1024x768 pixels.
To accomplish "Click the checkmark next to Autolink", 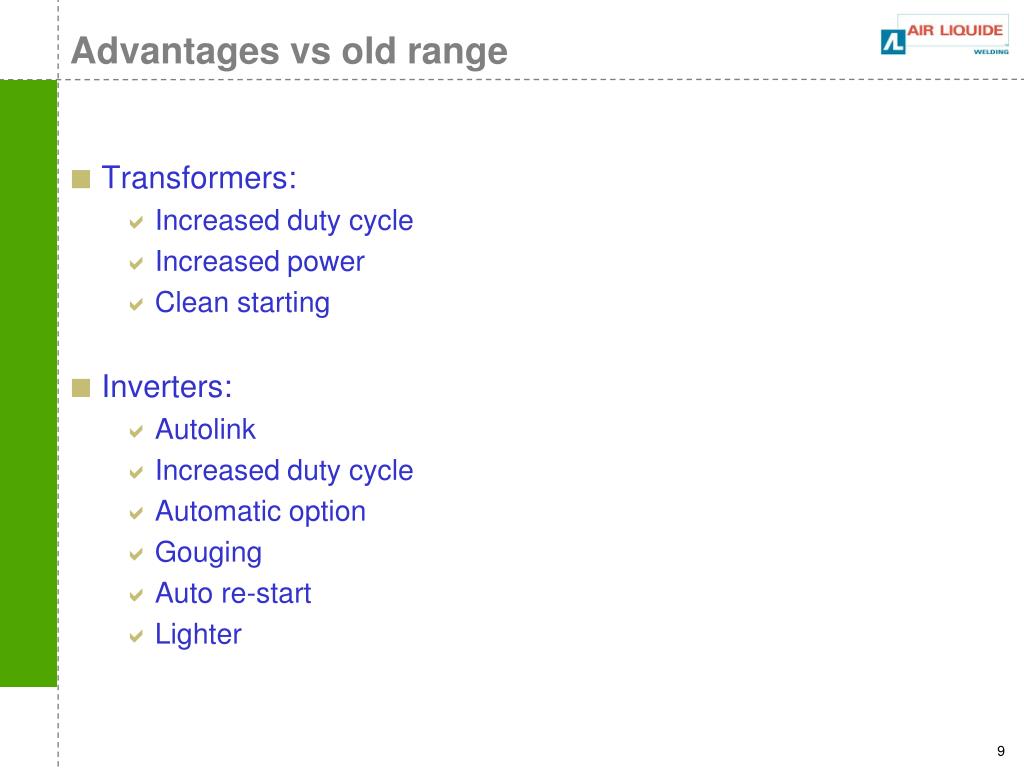I will pos(136,432).
